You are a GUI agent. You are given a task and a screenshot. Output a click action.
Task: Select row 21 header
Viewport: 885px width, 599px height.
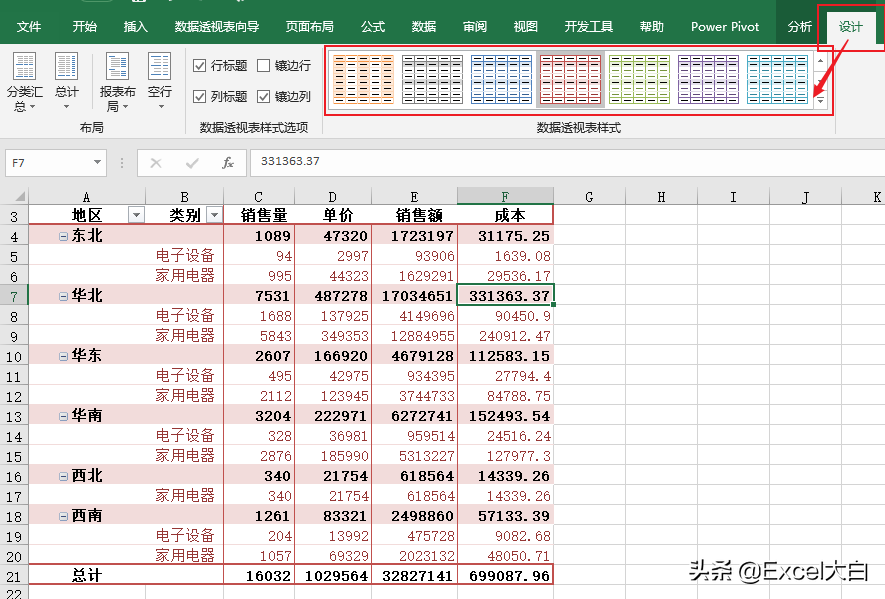click(x=14, y=576)
